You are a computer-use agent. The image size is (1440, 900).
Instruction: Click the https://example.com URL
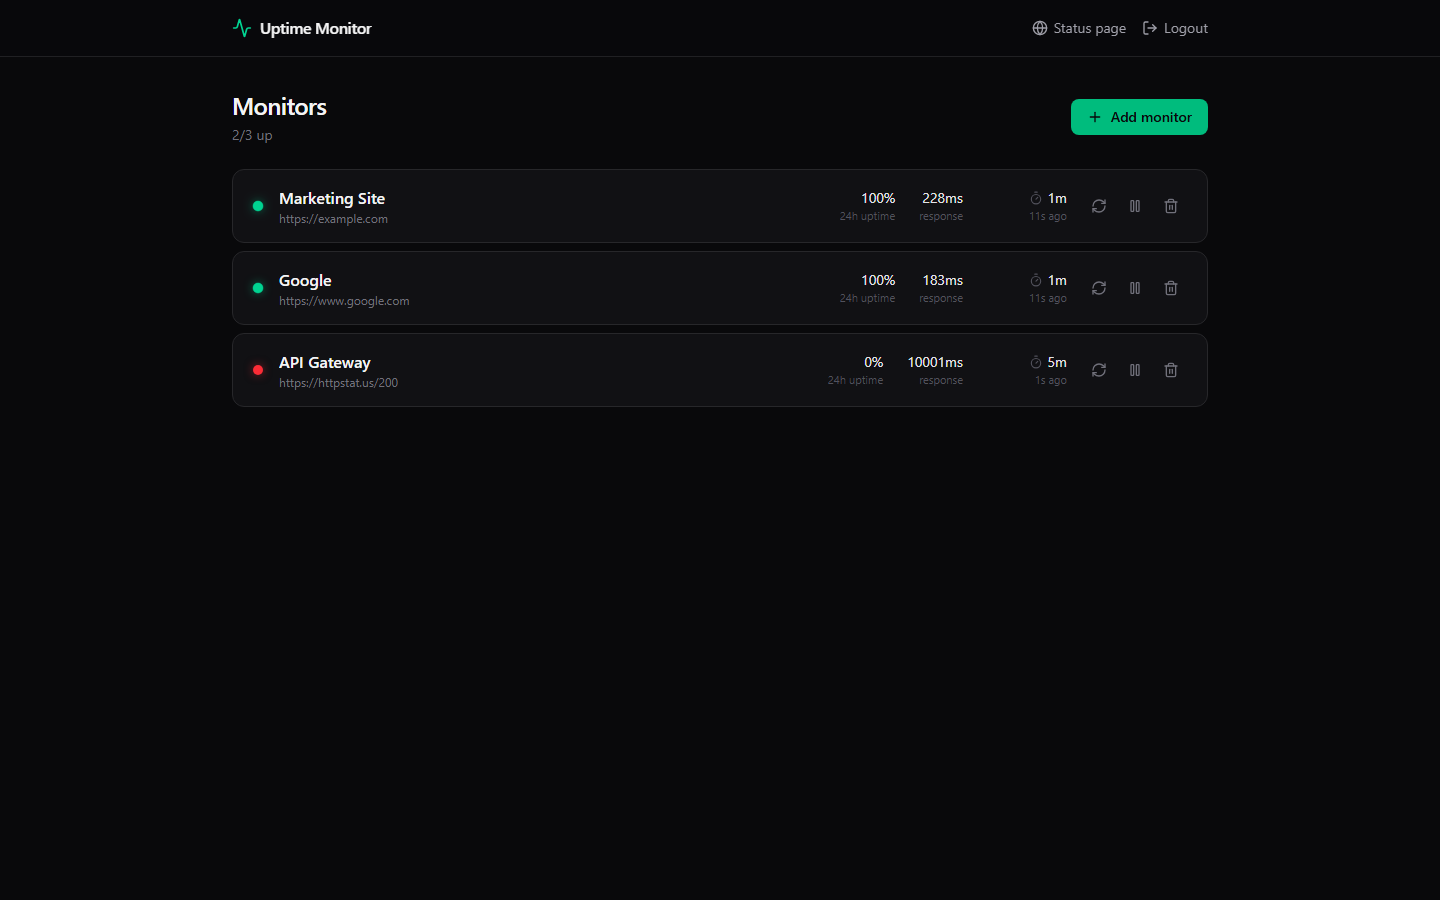point(333,219)
